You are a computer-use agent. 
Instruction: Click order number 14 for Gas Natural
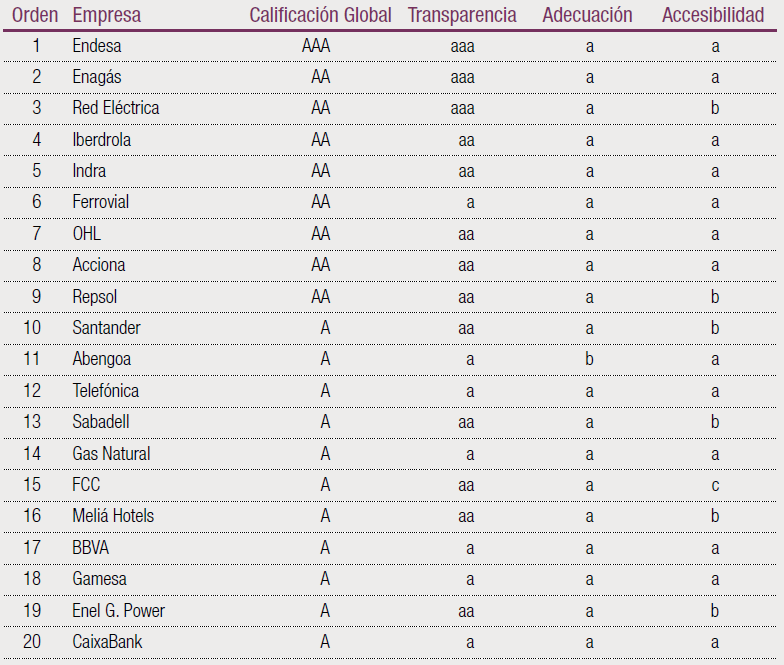(32, 454)
